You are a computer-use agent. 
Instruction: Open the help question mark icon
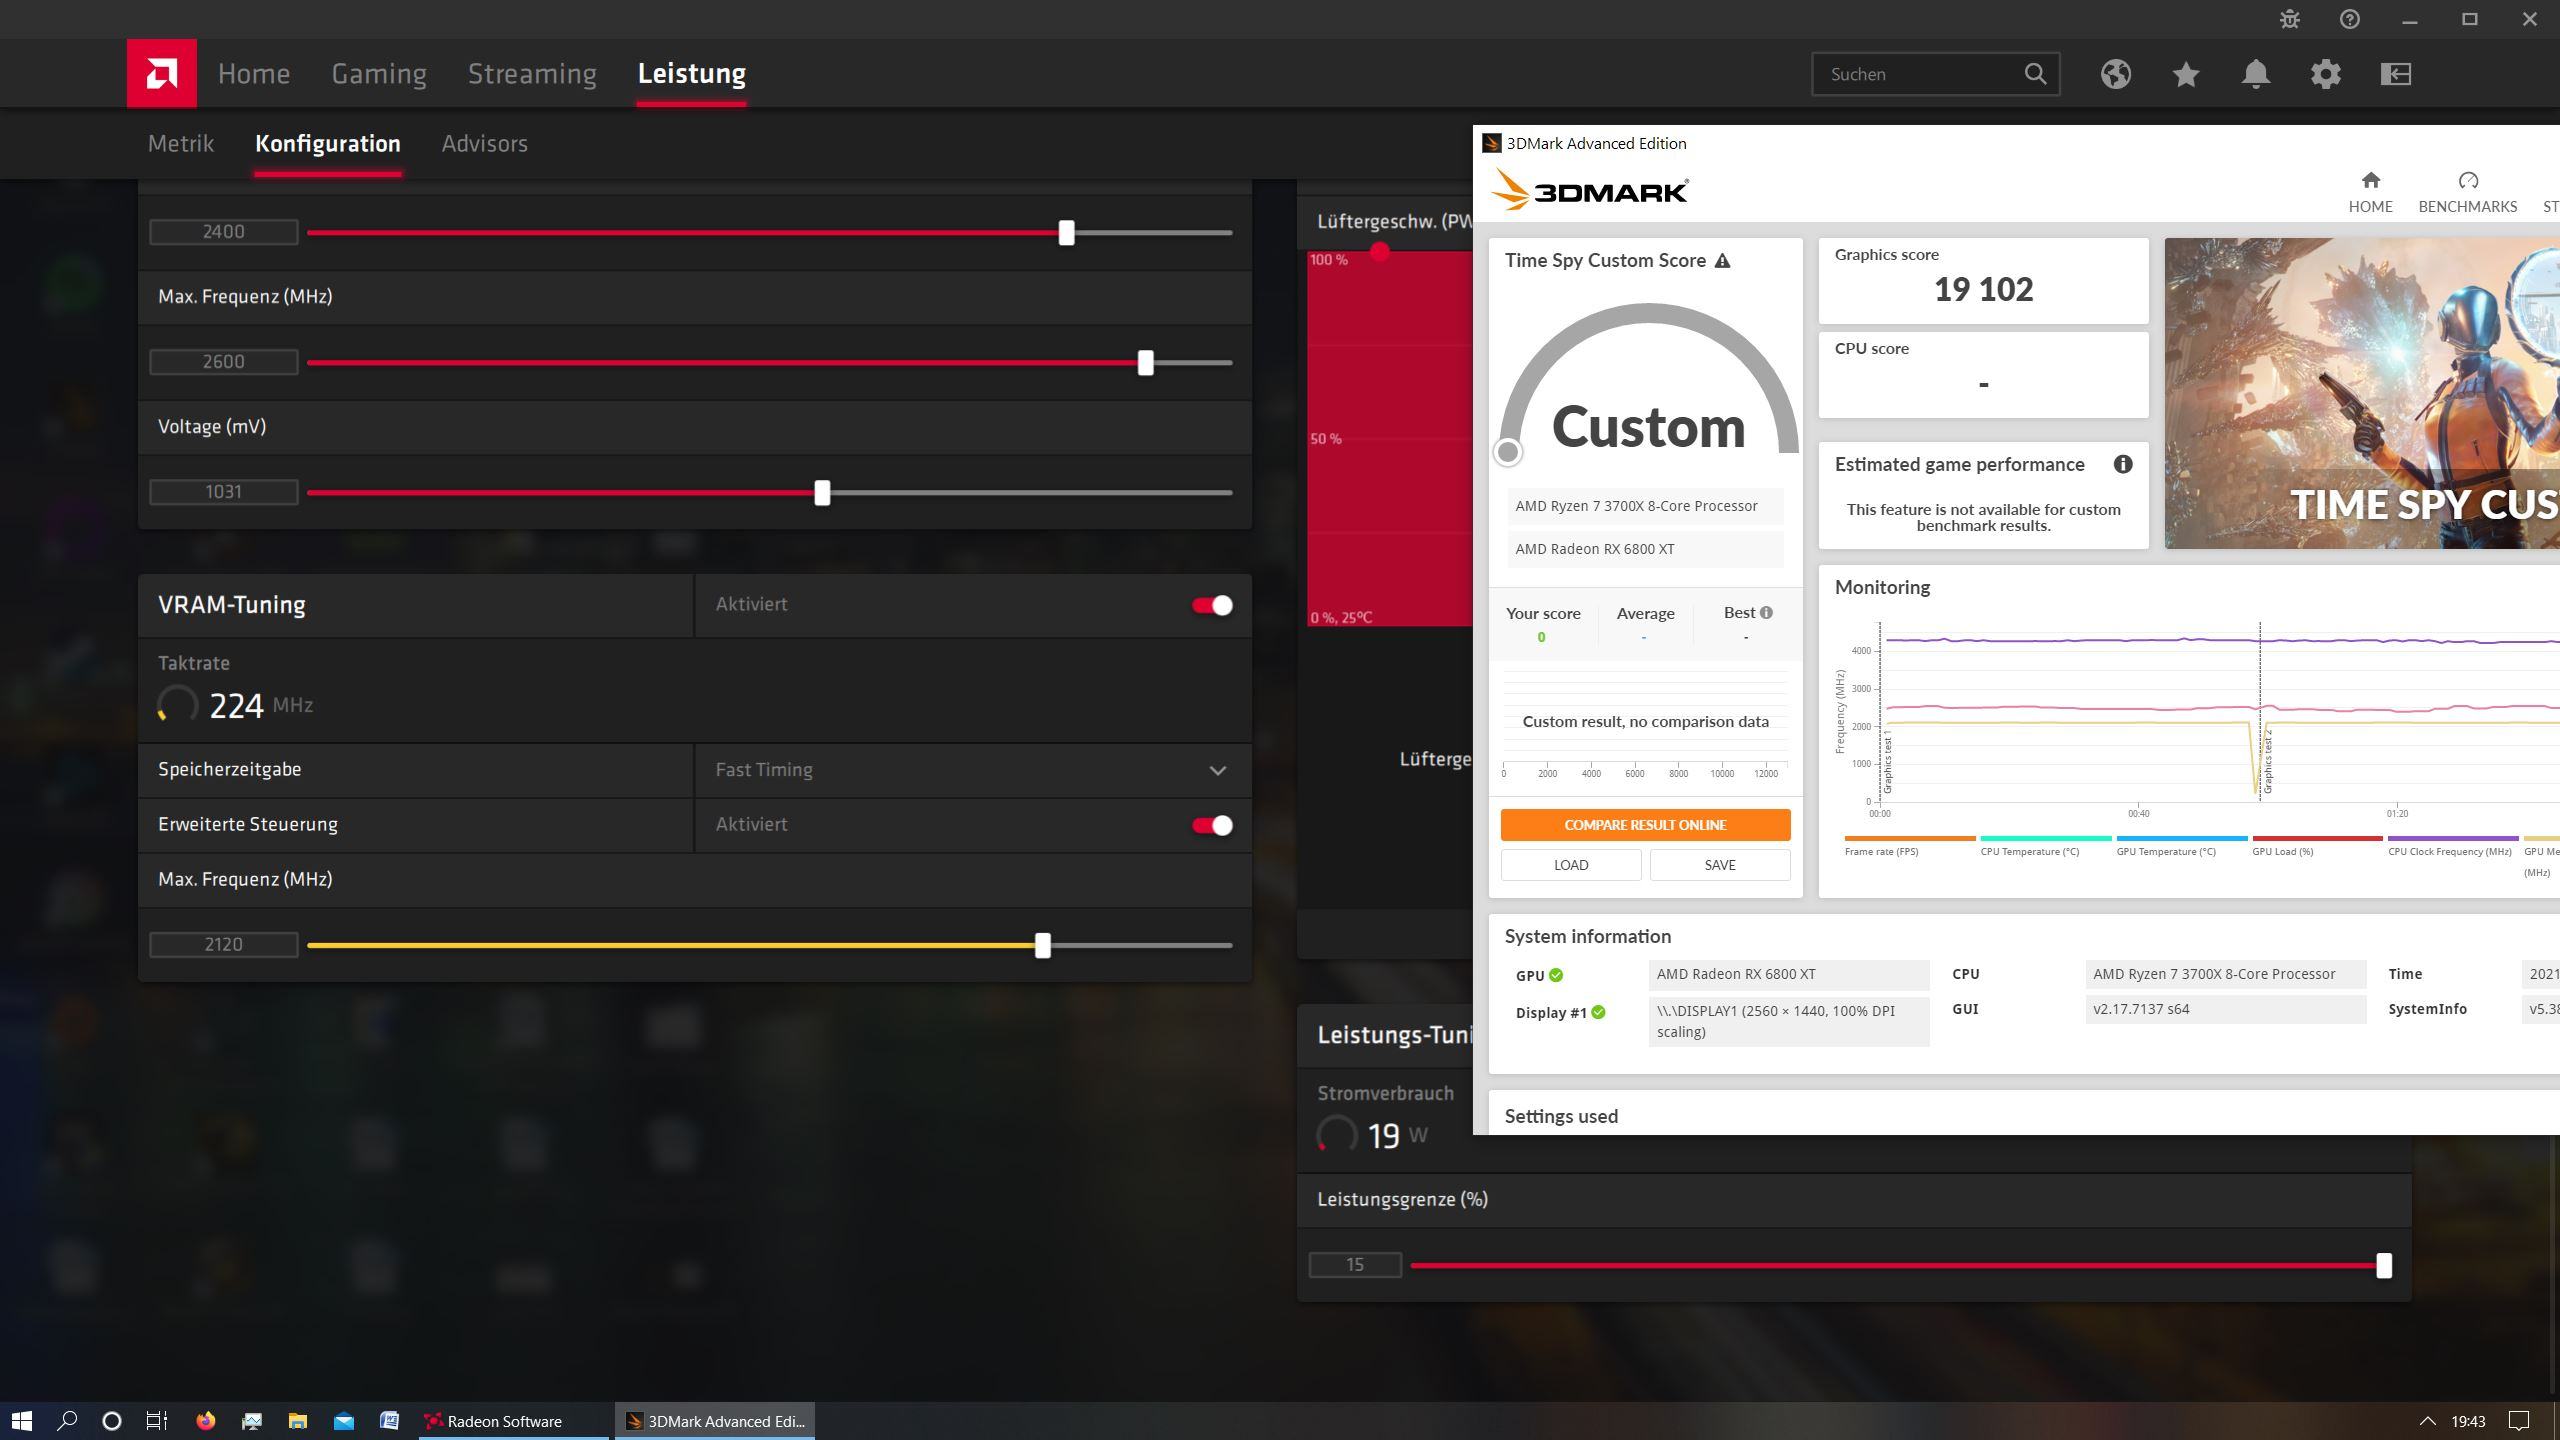point(2349,19)
